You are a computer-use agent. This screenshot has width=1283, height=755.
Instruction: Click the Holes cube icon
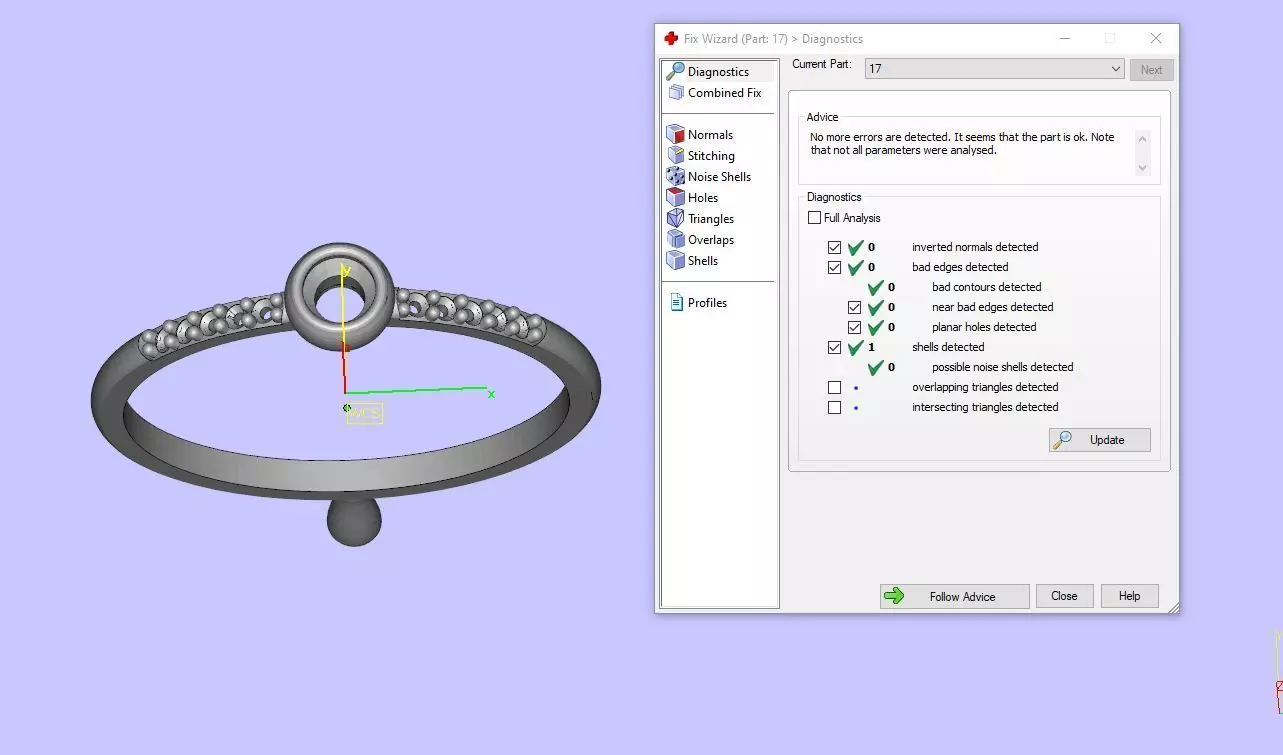pos(675,198)
